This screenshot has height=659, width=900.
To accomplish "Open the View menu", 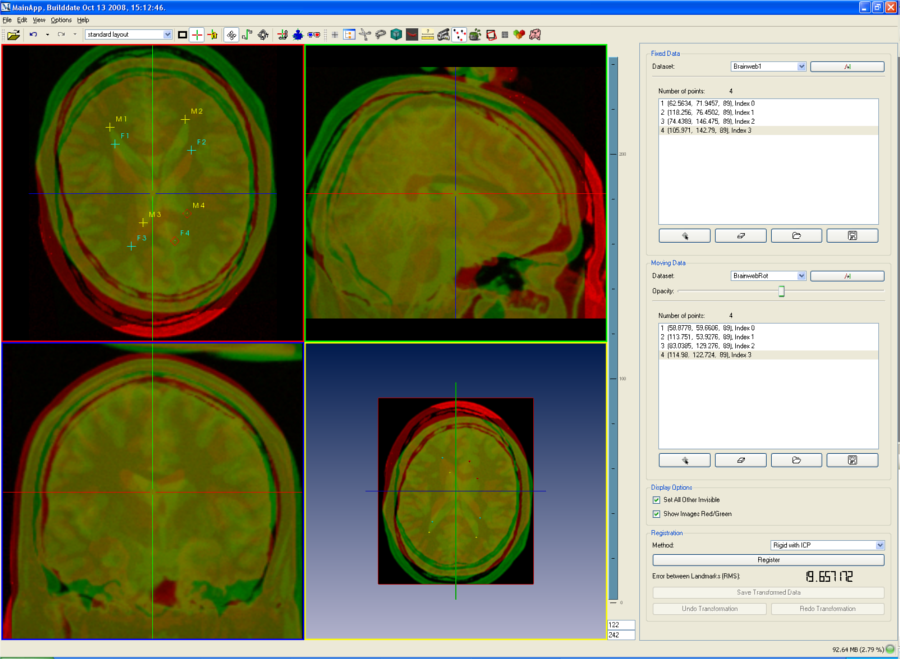I will tap(38, 20).
